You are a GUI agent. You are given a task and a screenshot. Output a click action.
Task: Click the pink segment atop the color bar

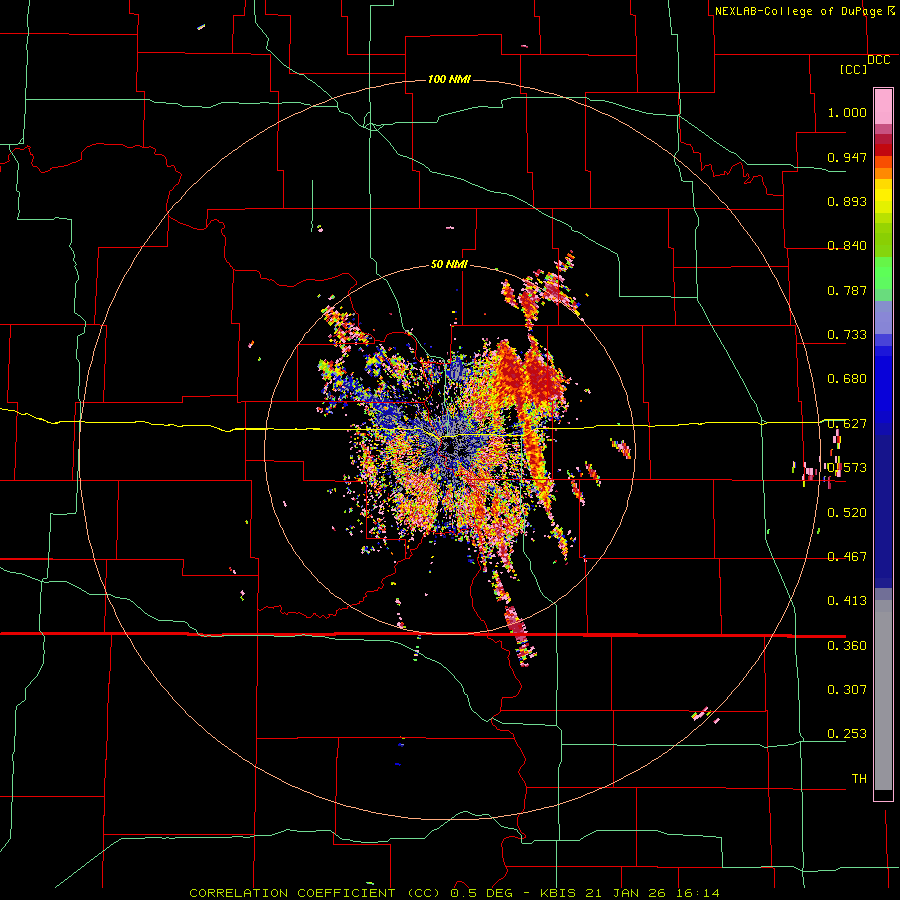click(x=883, y=106)
